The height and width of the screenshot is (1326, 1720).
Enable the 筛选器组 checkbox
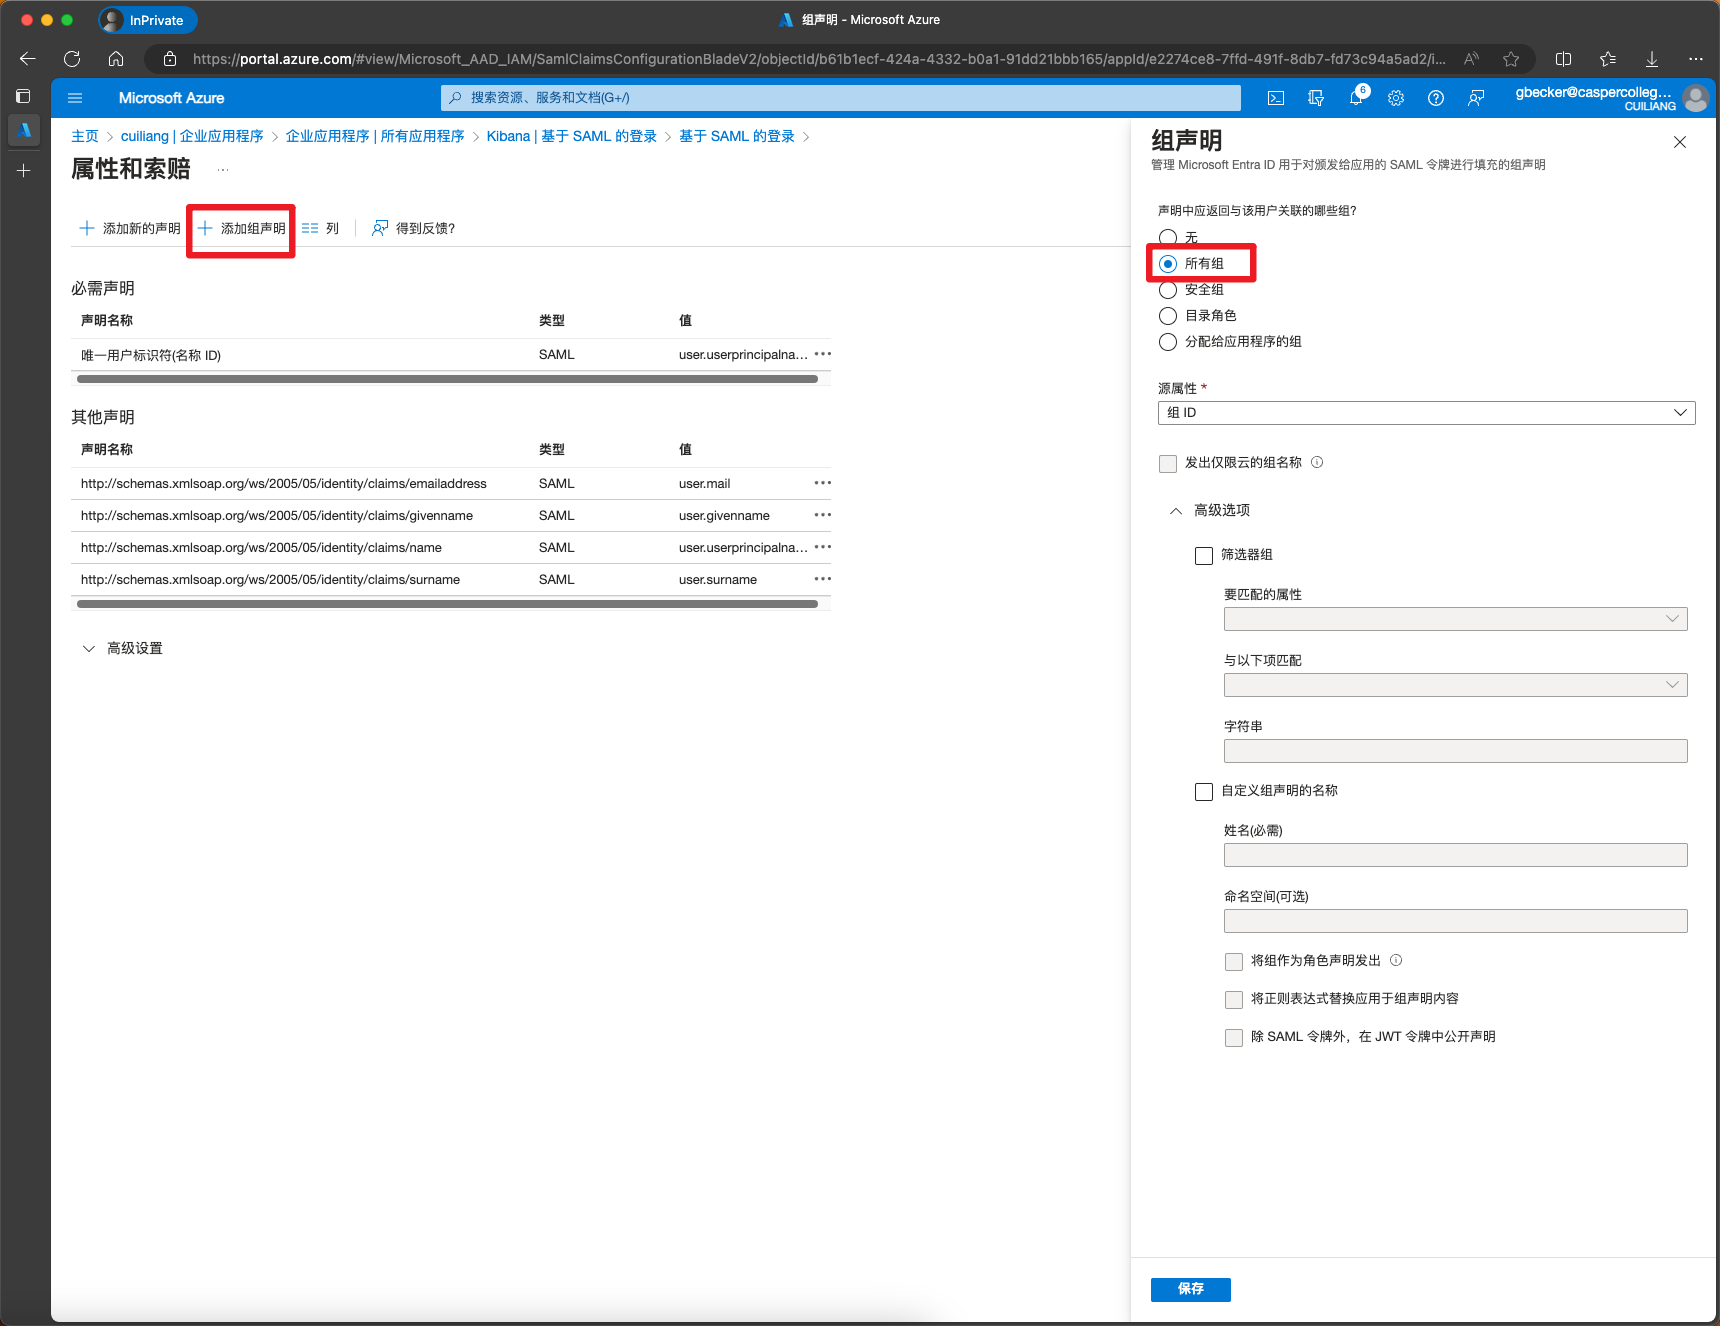(x=1204, y=555)
